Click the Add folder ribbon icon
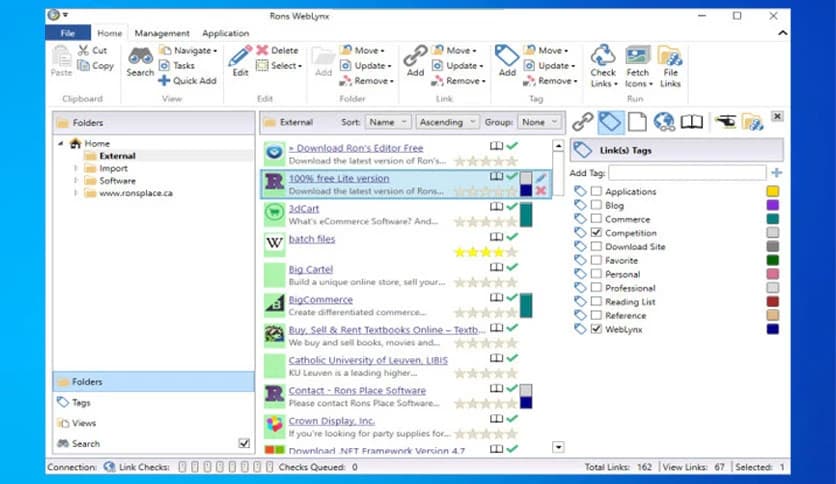Screen dimensions: 836x484 click(x=323, y=57)
